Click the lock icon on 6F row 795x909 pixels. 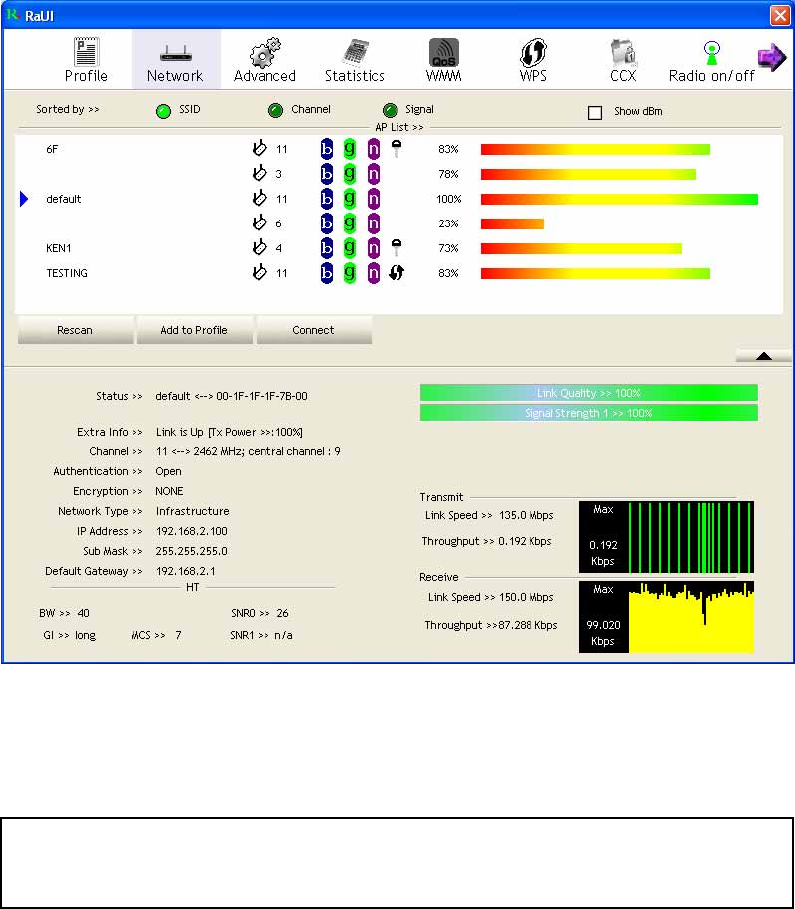[x=396, y=148]
